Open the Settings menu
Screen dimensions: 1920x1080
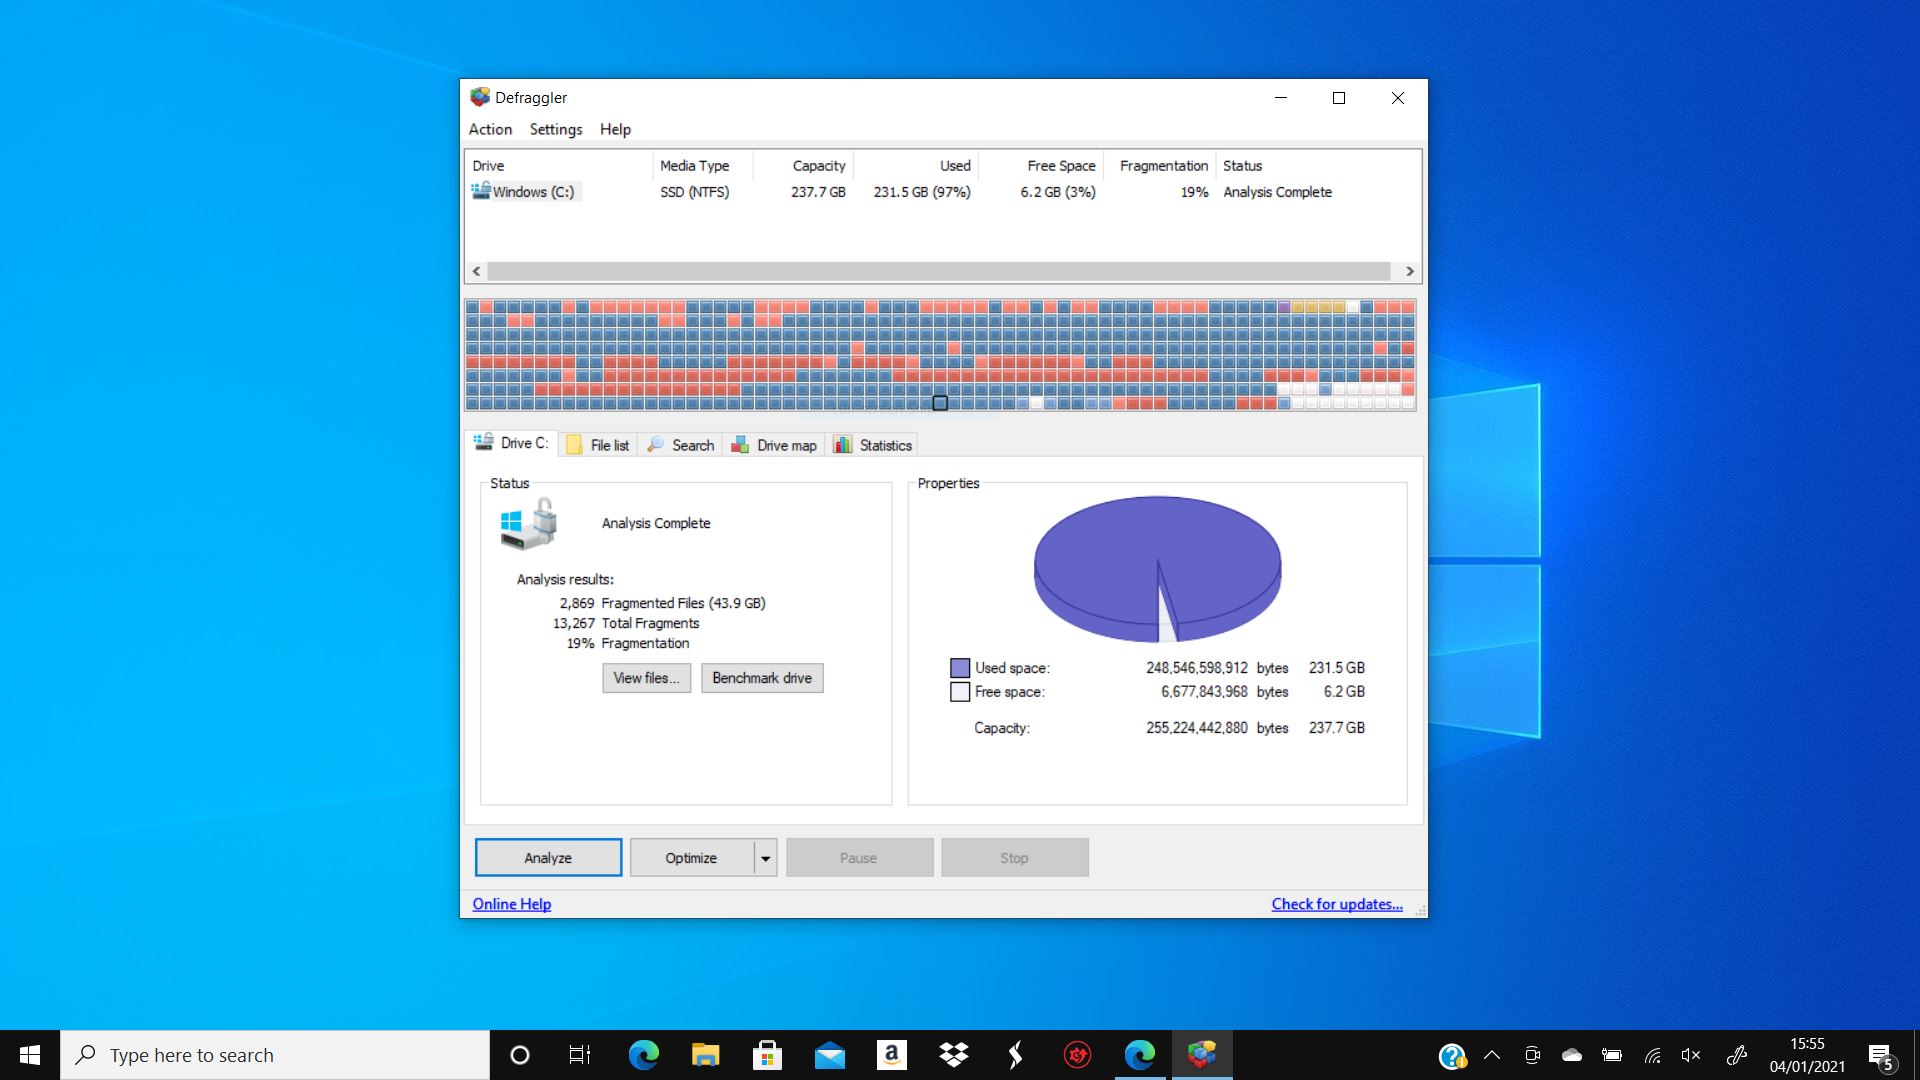tap(555, 128)
